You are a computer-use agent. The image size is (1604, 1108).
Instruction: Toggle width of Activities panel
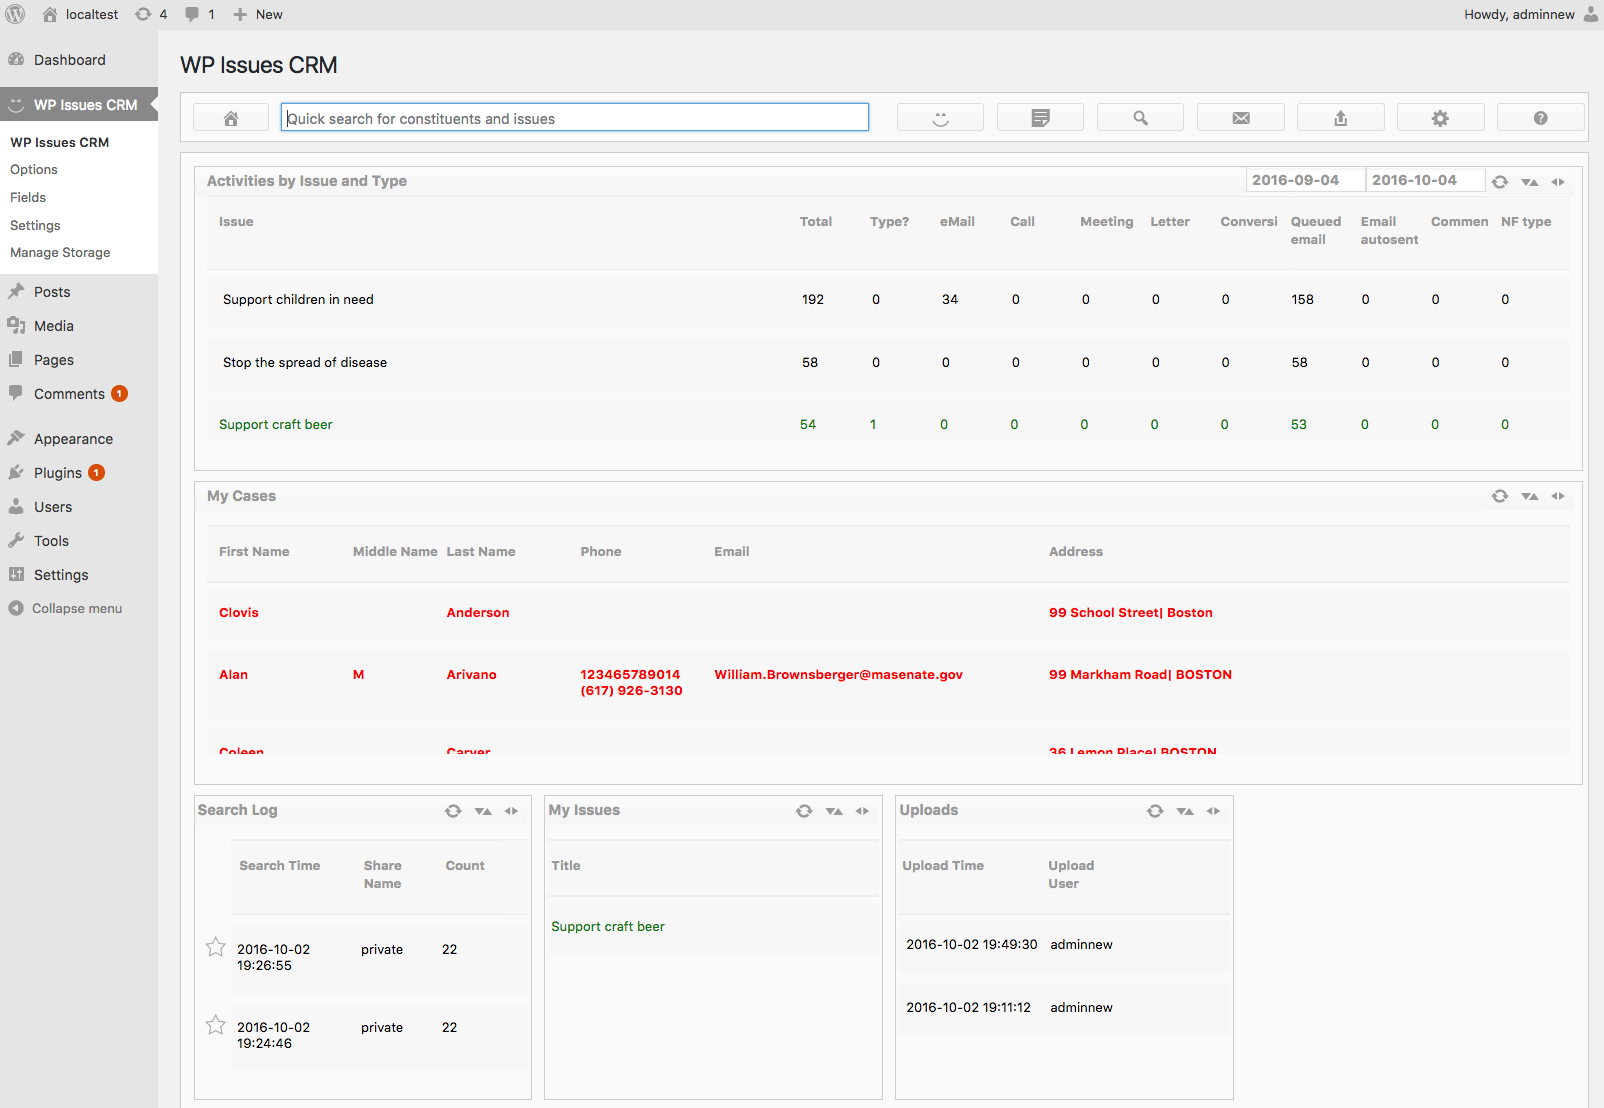[x=1558, y=182]
